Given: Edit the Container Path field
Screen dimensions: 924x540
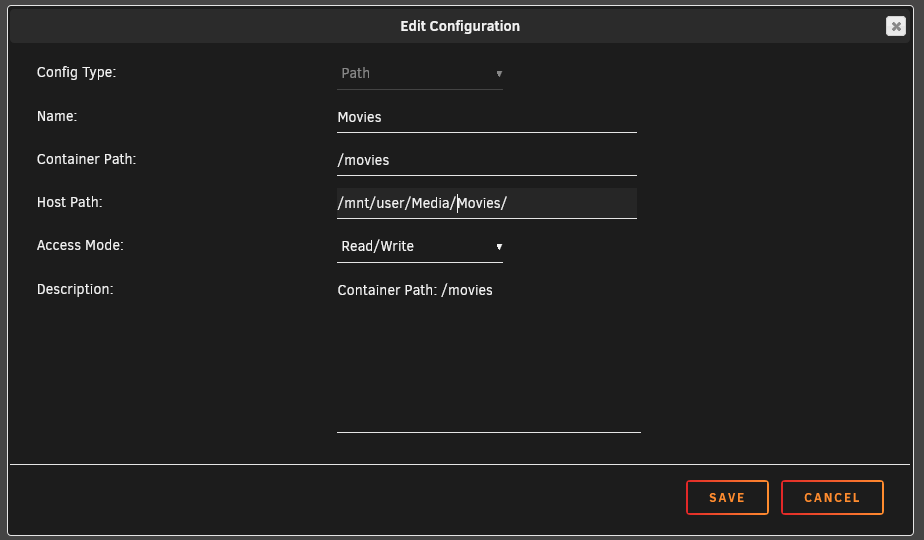Looking at the screenshot, I should click(x=487, y=160).
